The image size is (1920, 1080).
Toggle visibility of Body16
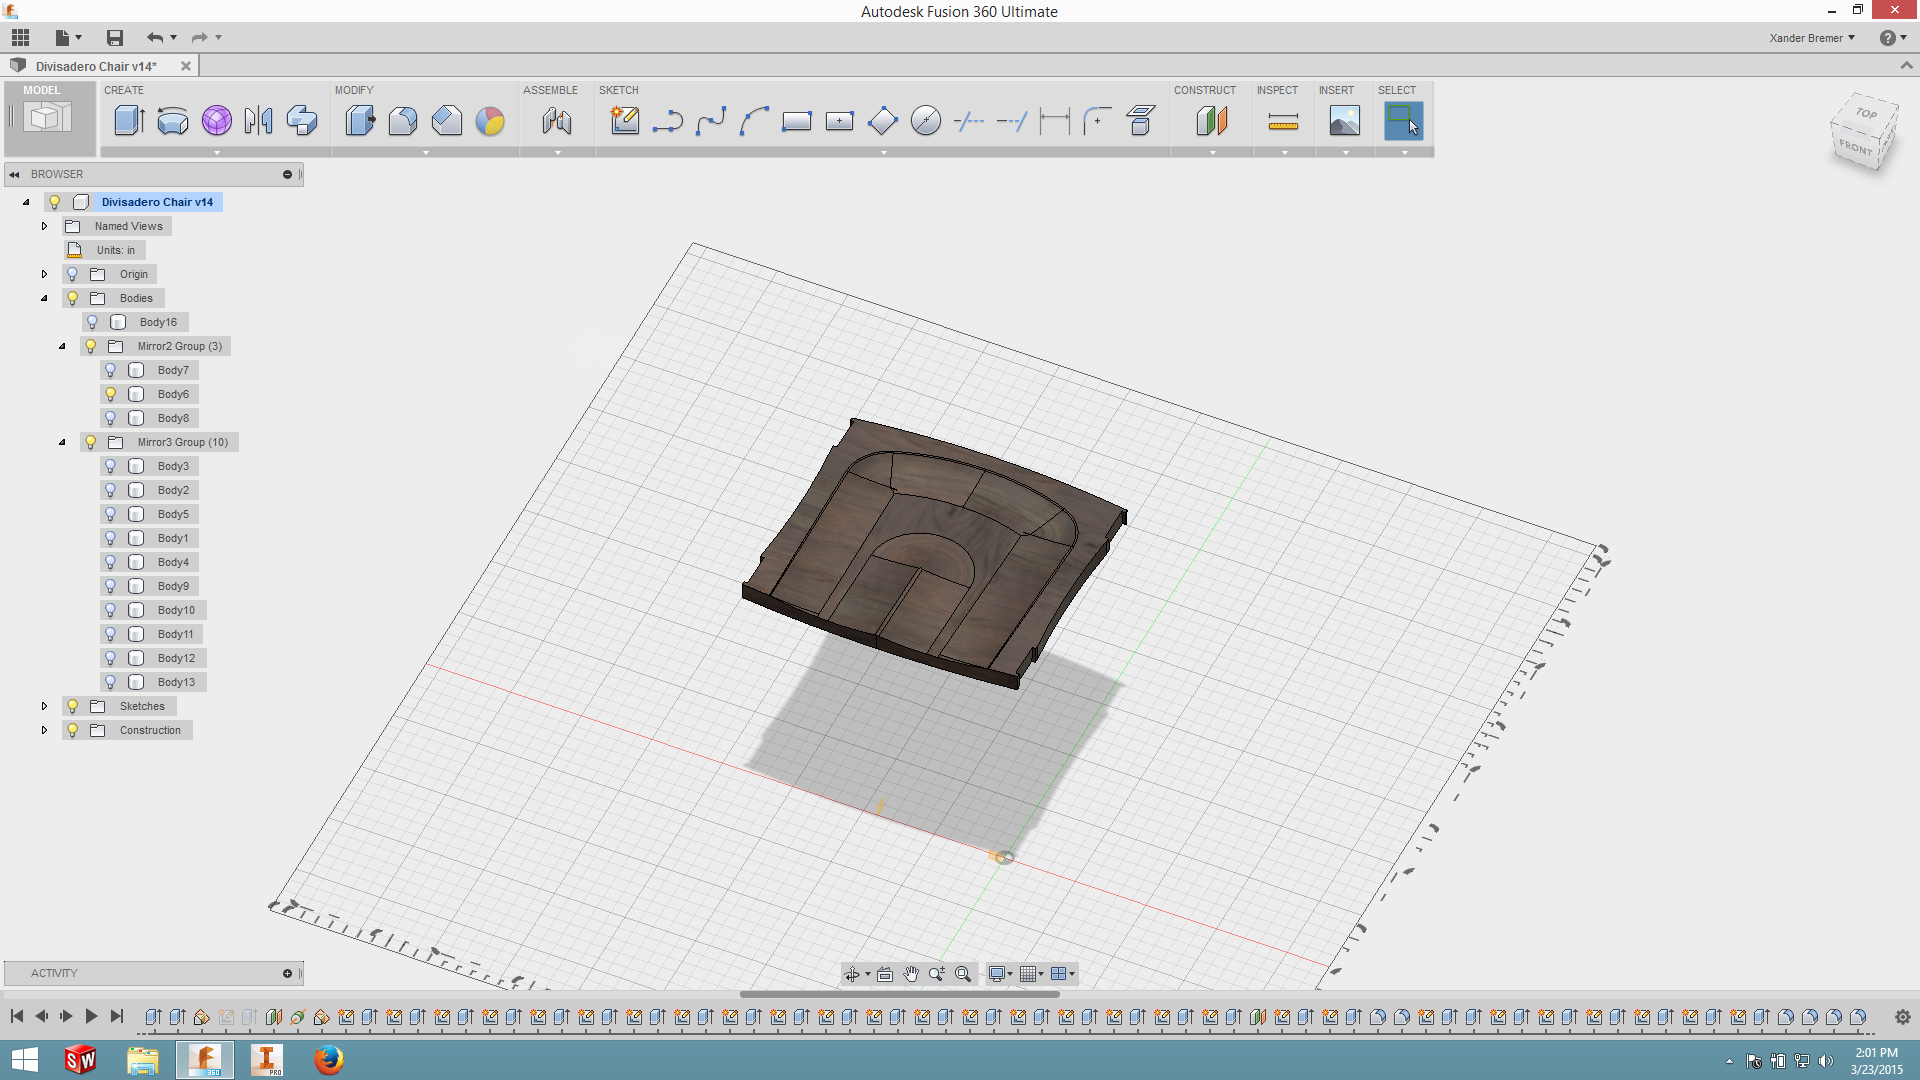[x=91, y=322]
